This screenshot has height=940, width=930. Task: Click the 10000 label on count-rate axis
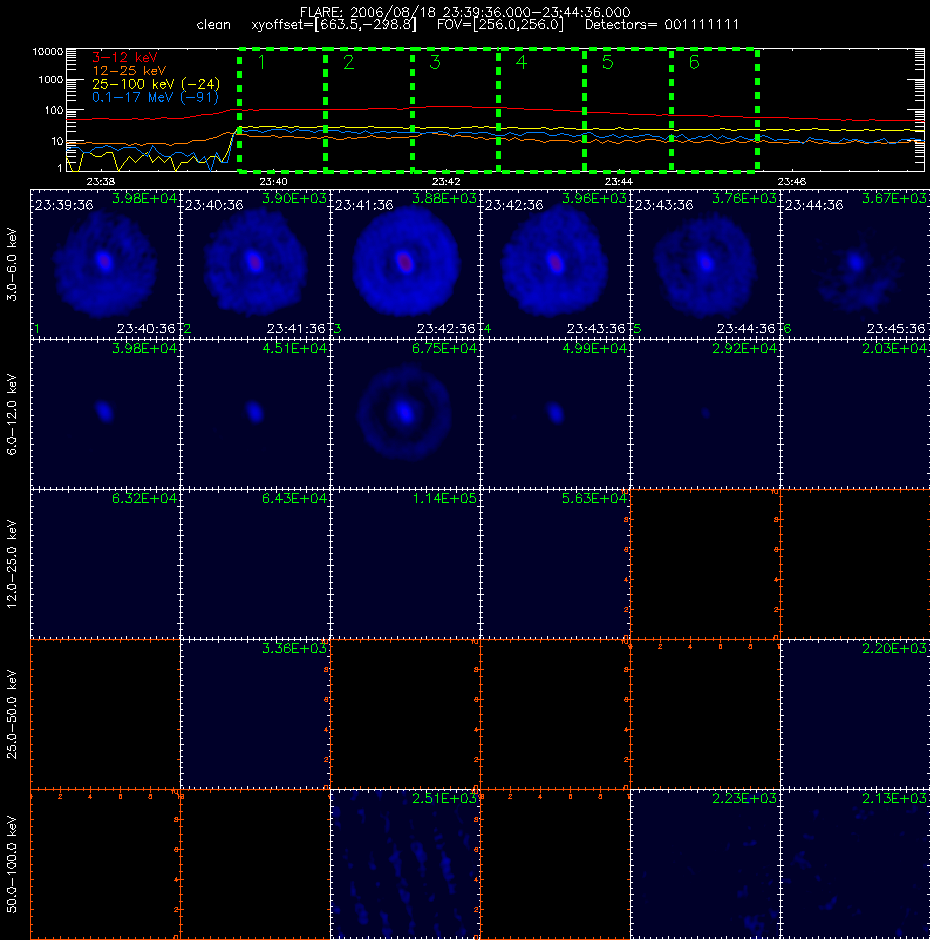pos(47,52)
